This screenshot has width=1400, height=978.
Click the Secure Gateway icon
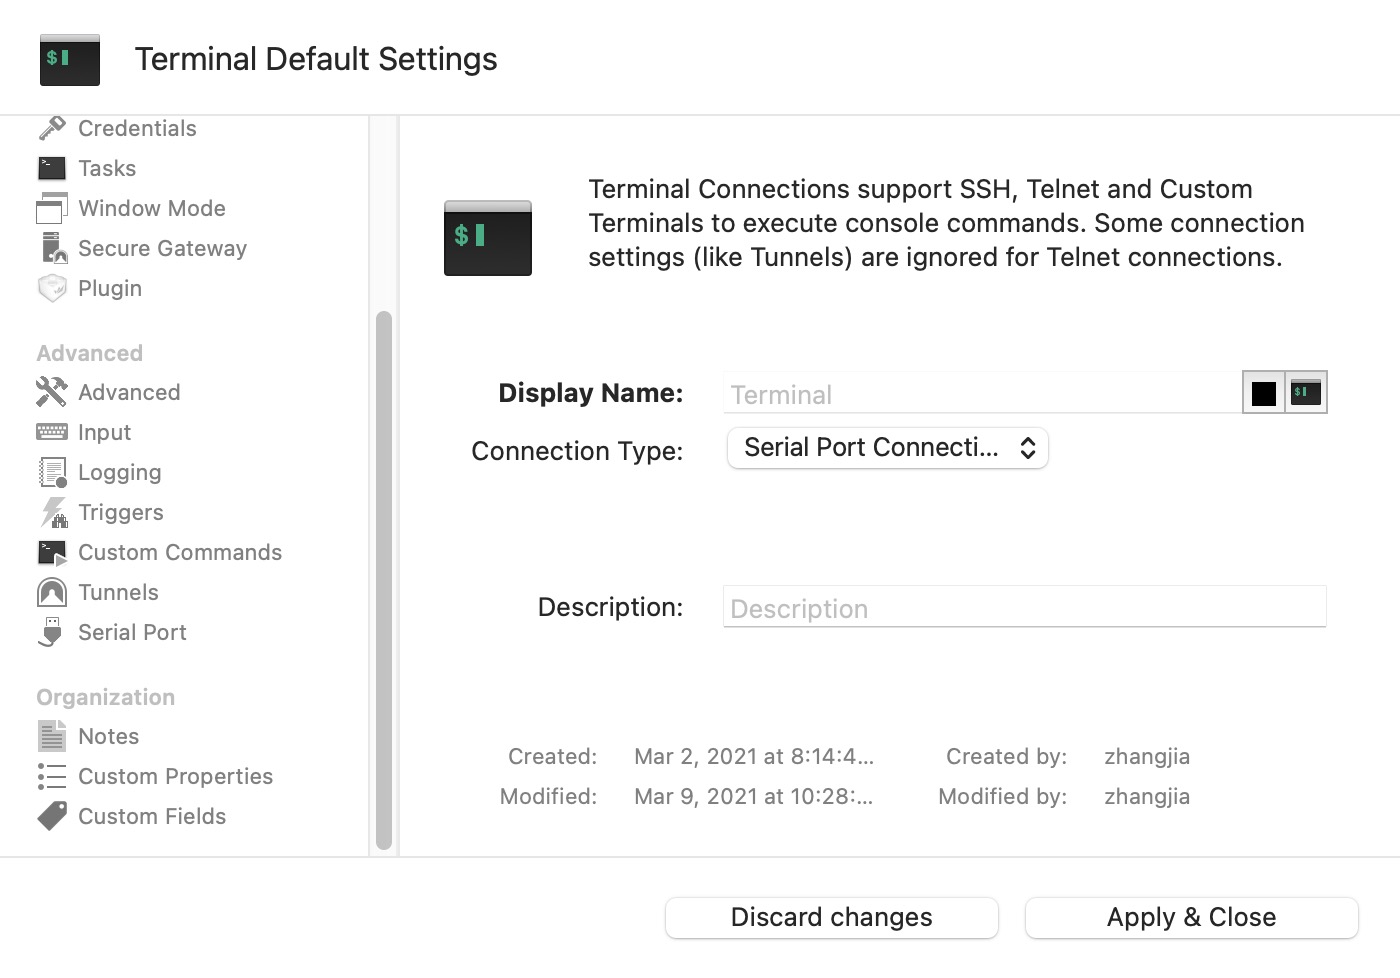(x=53, y=248)
